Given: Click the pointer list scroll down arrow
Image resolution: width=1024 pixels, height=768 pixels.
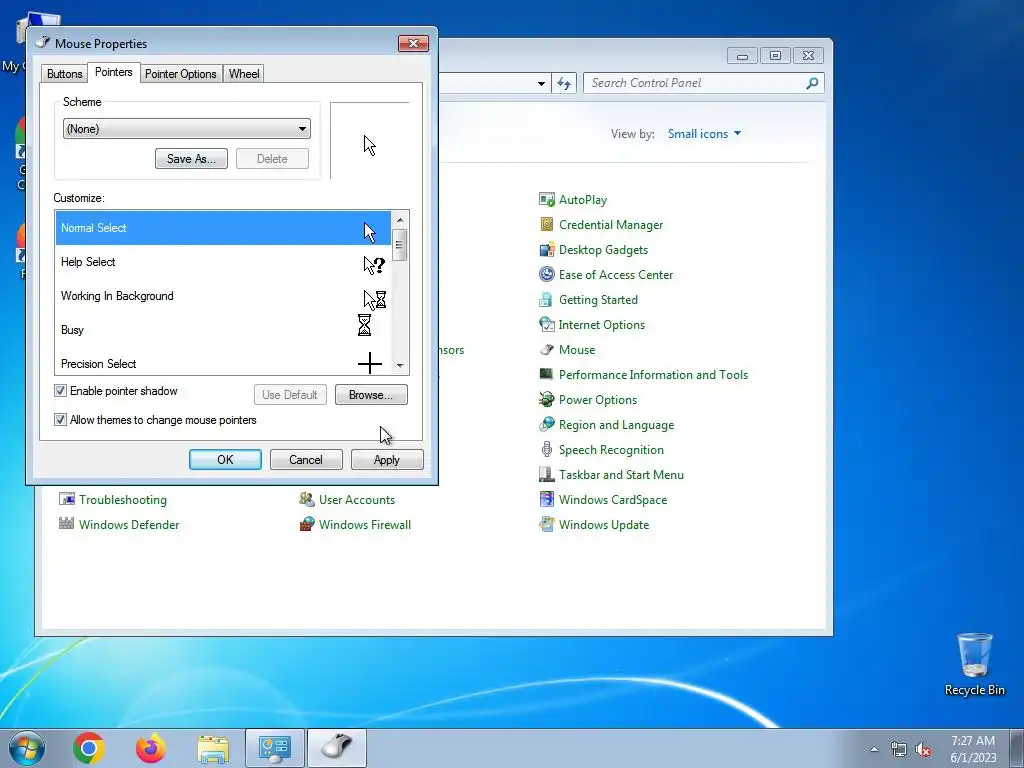Looking at the screenshot, I should pos(400,366).
